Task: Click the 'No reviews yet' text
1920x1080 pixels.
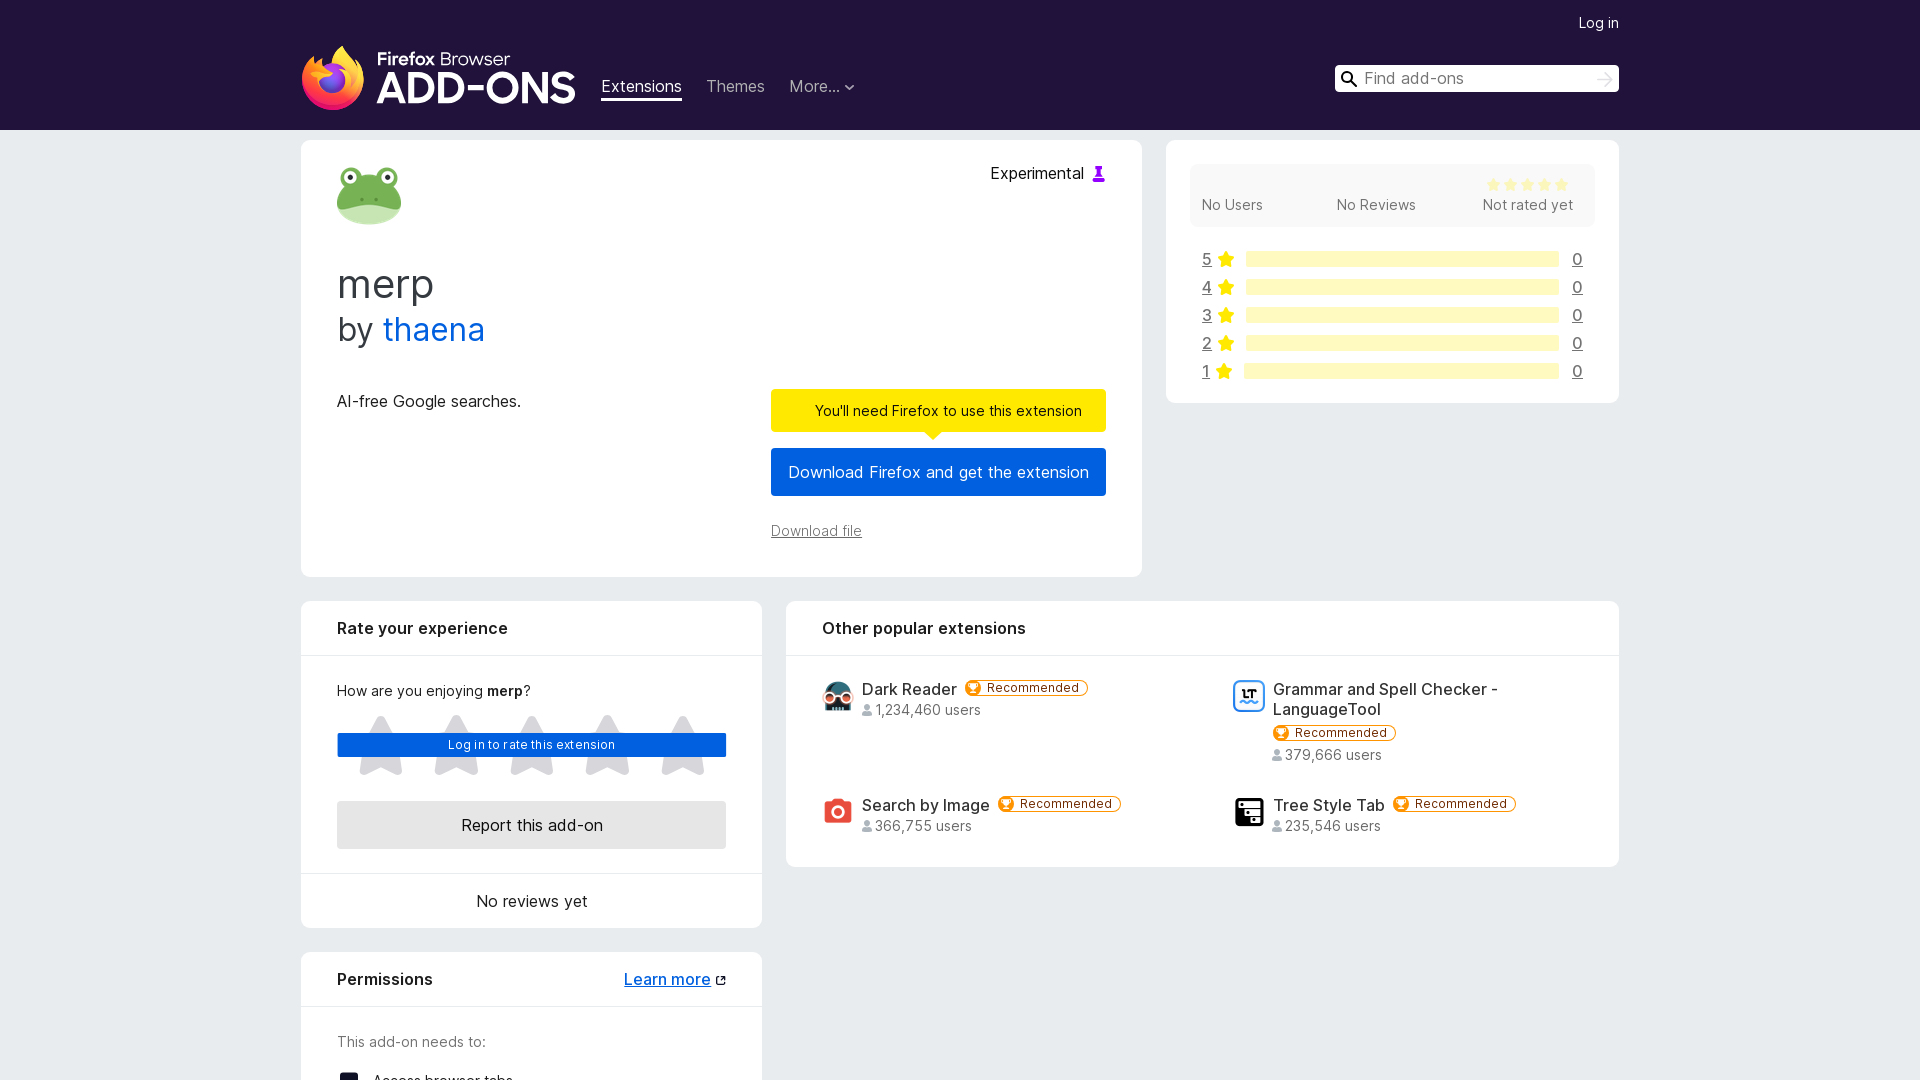Action: pos(531,901)
